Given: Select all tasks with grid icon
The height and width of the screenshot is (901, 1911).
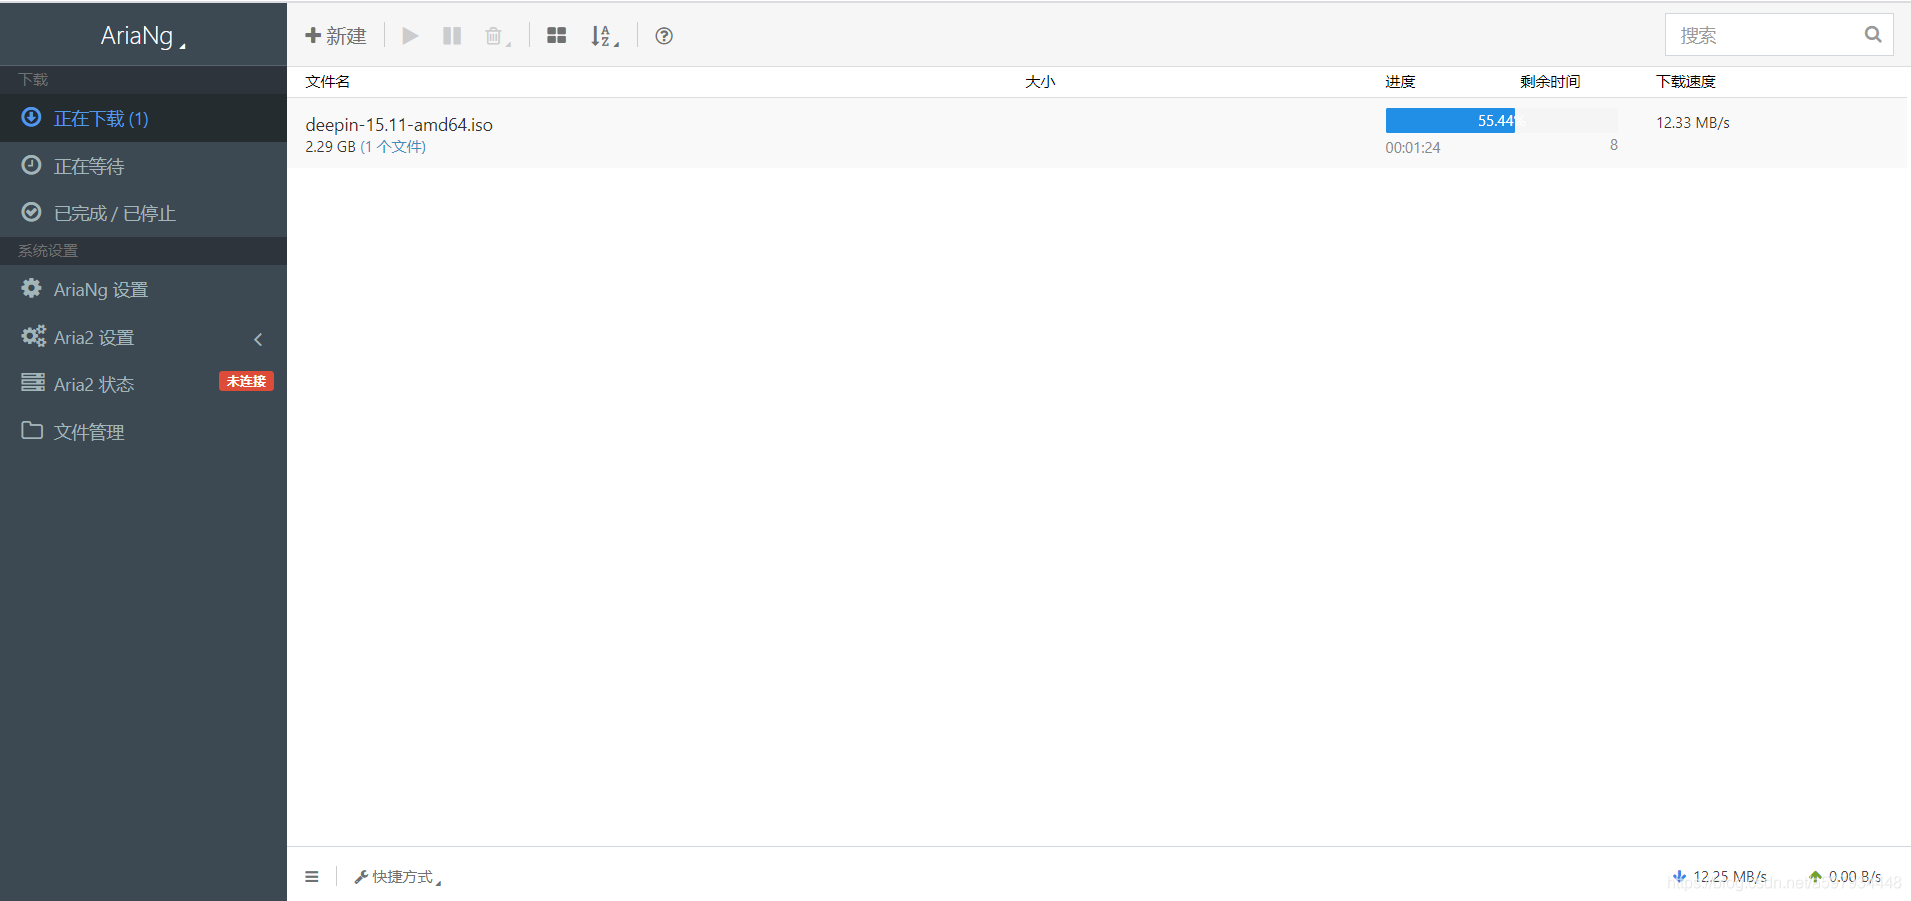Looking at the screenshot, I should coord(557,36).
